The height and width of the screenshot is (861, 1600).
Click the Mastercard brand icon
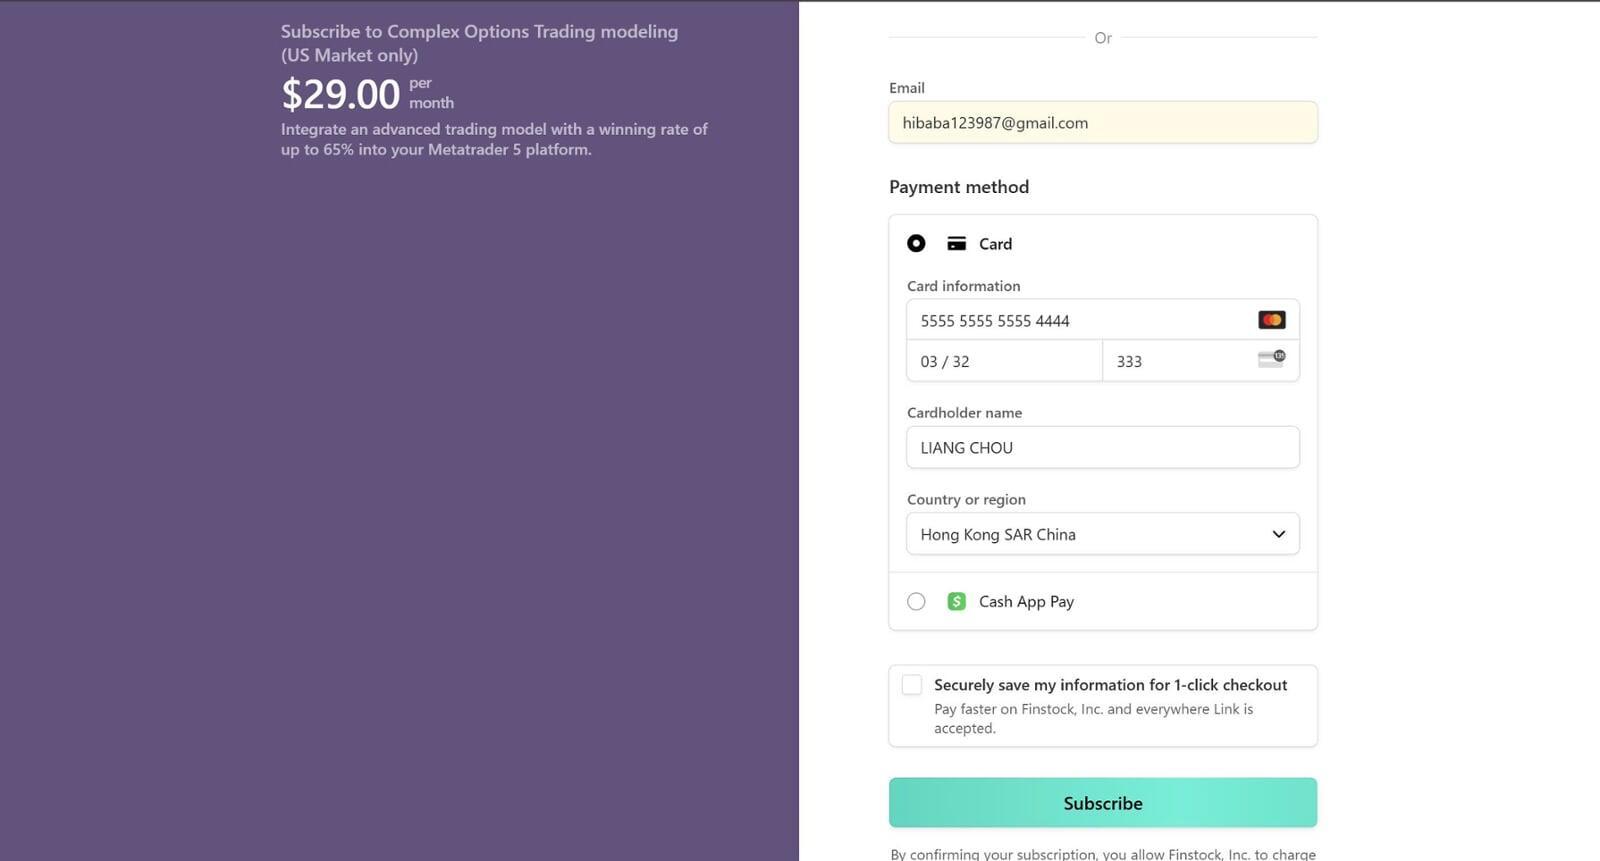pyautogui.click(x=1271, y=320)
